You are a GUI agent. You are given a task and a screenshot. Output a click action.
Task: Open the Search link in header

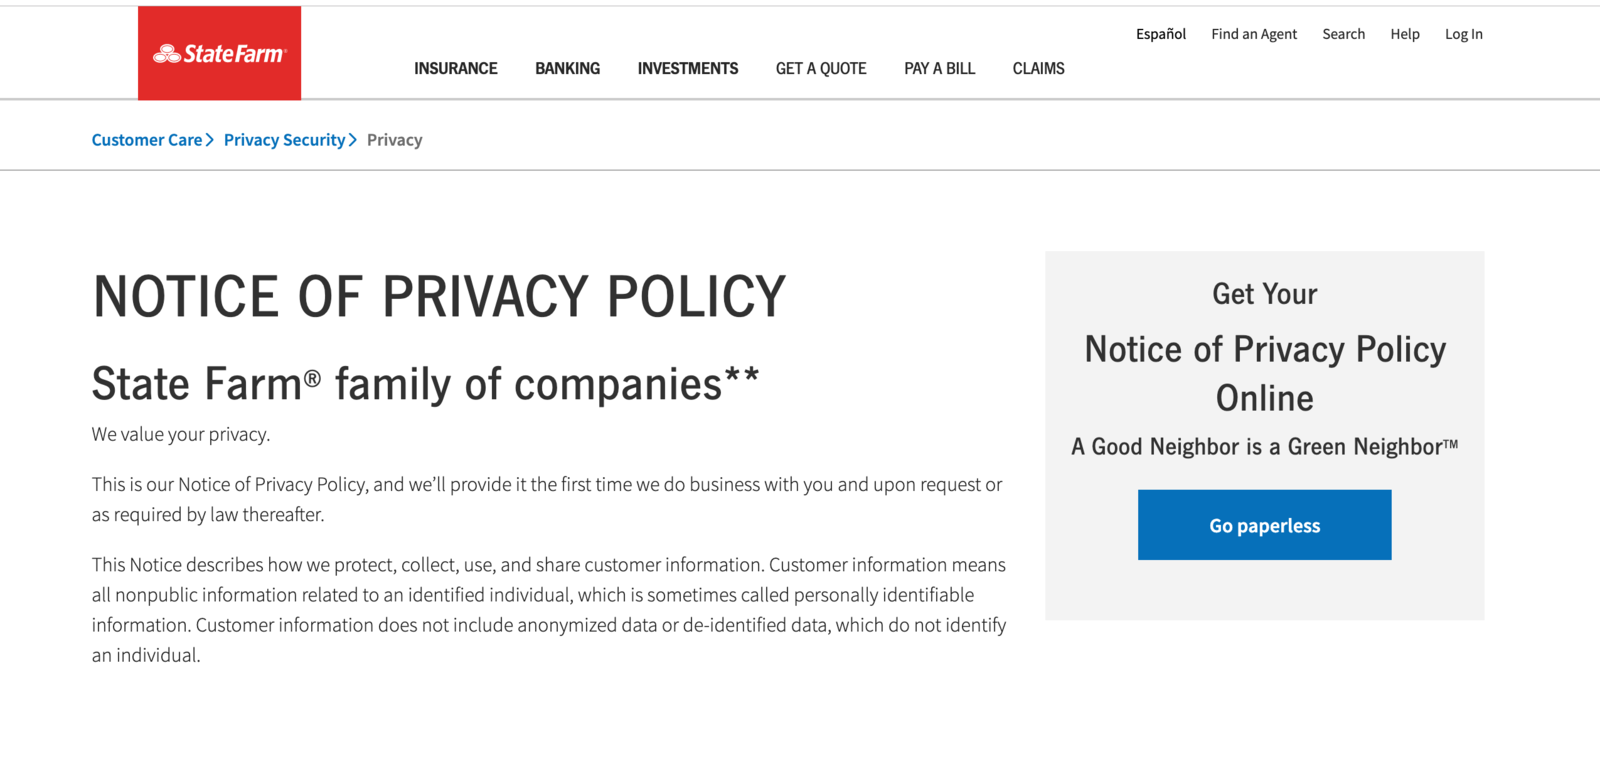click(x=1343, y=34)
